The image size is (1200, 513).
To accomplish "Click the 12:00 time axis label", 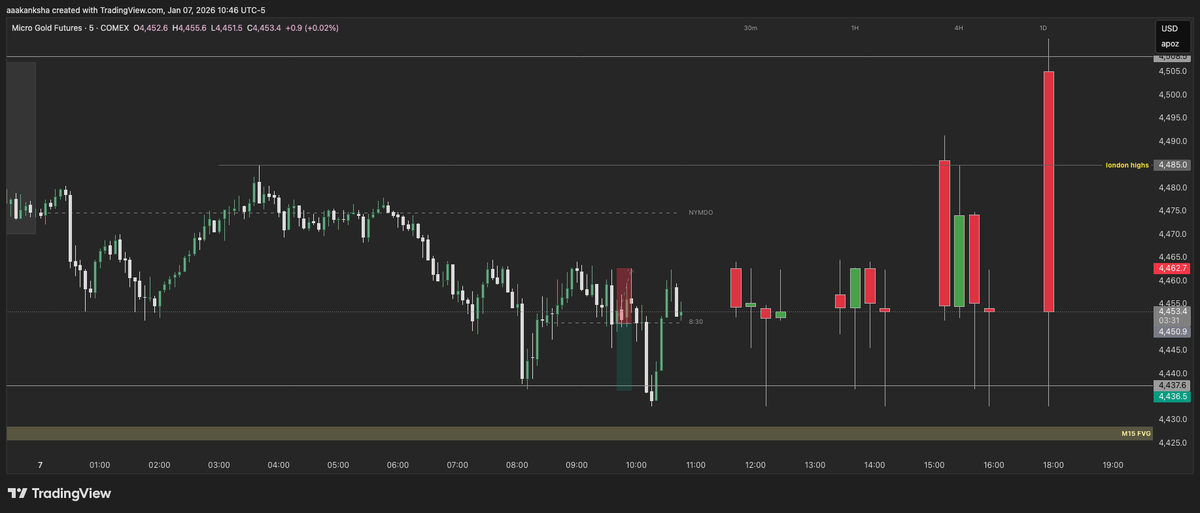I will [755, 465].
